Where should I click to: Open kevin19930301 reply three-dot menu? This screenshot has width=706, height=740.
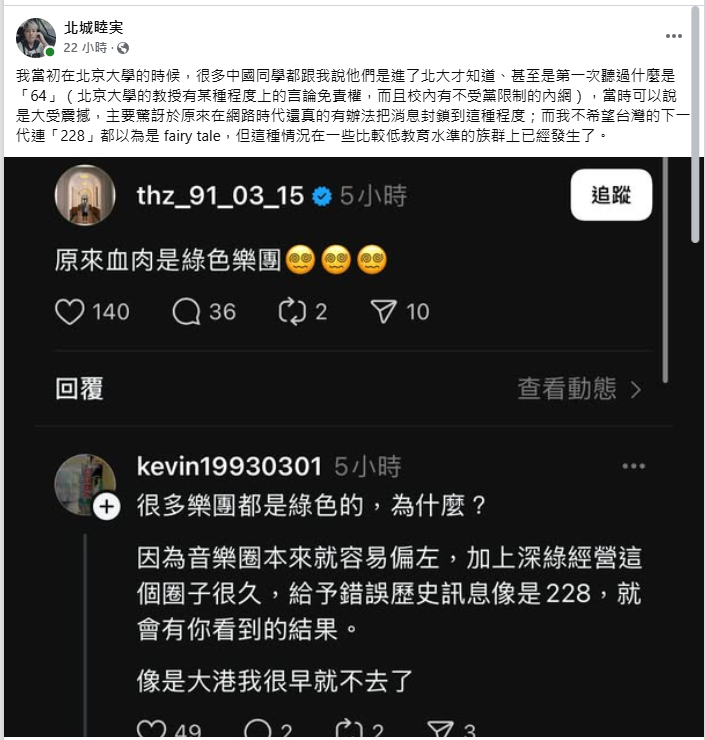point(633,466)
